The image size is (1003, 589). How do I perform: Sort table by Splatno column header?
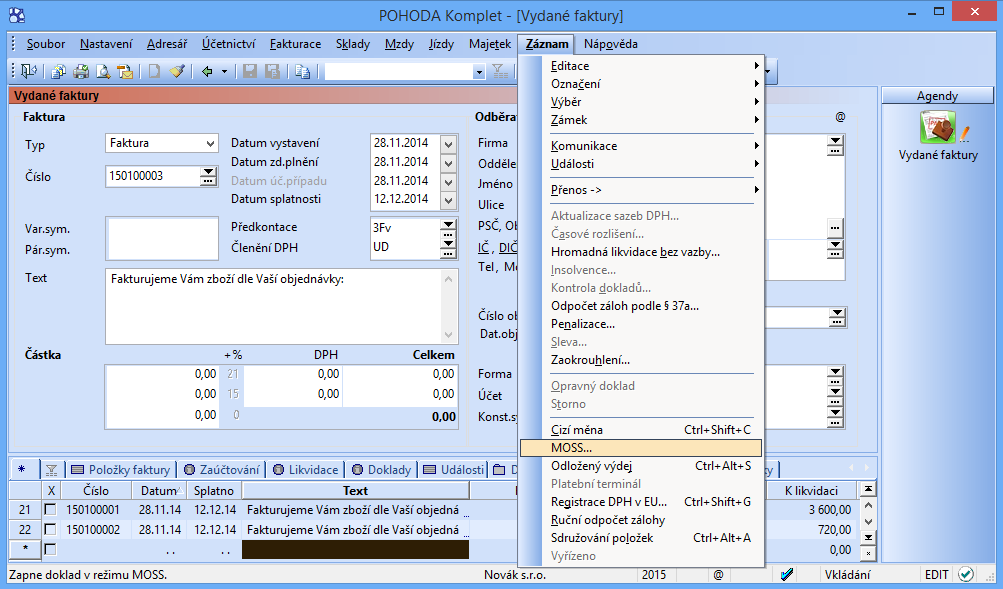tap(215, 491)
